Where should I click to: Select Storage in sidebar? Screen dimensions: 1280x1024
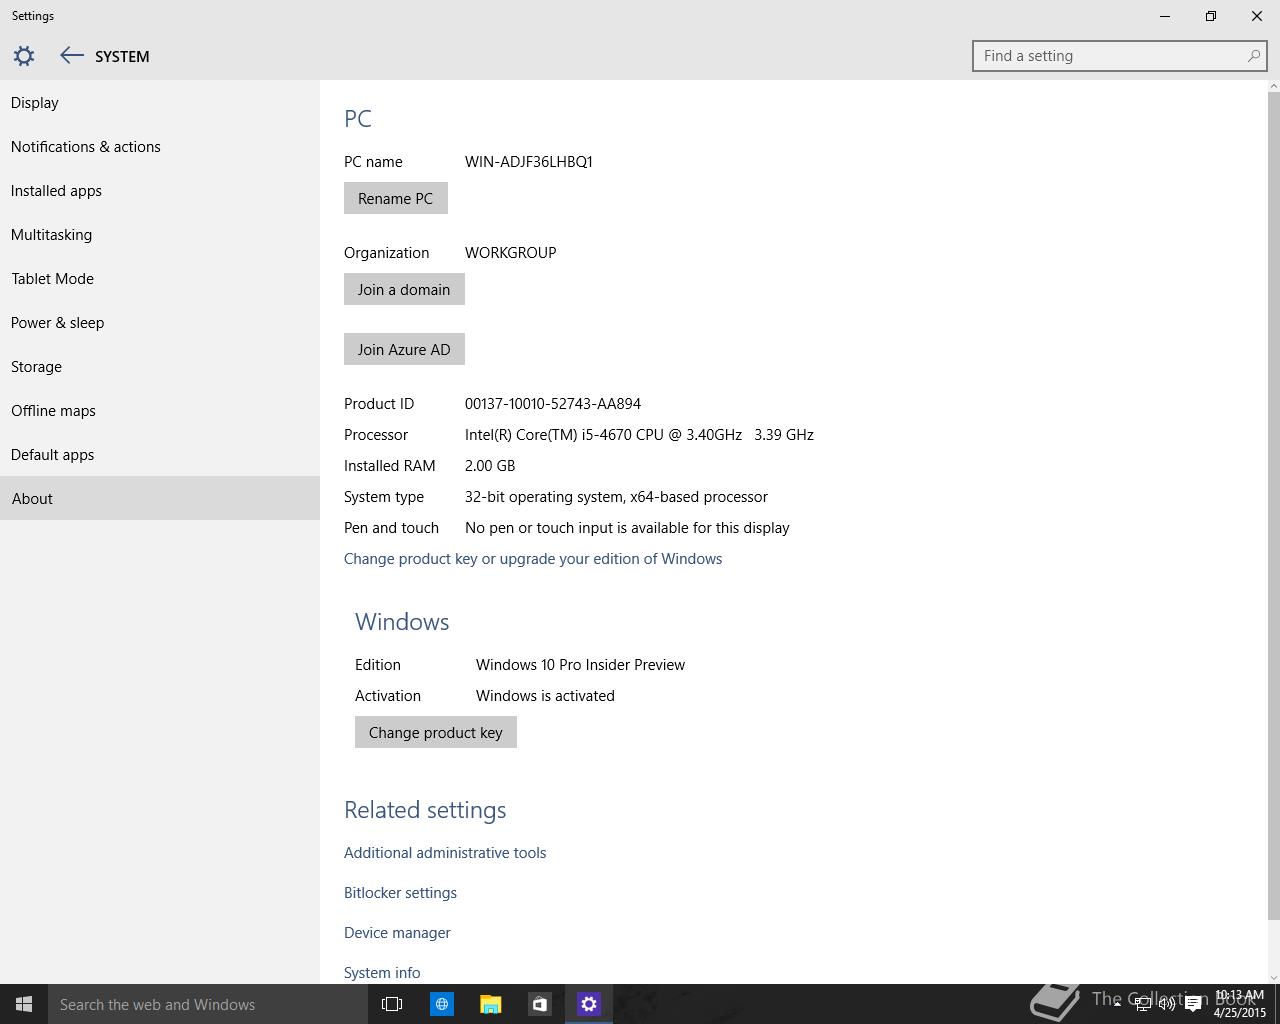pos(160,367)
